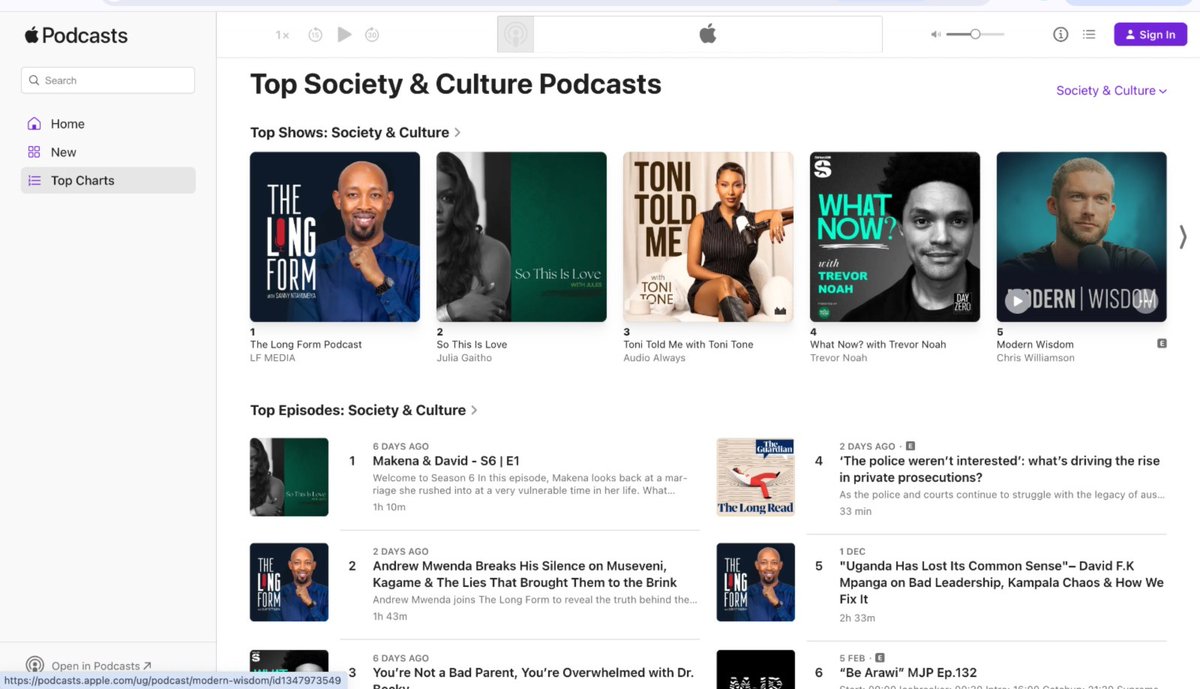Screen dimensions: 1200x689
Task: Click Andrew Mwenda episode Long Form thumbnail
Action: 289,582
